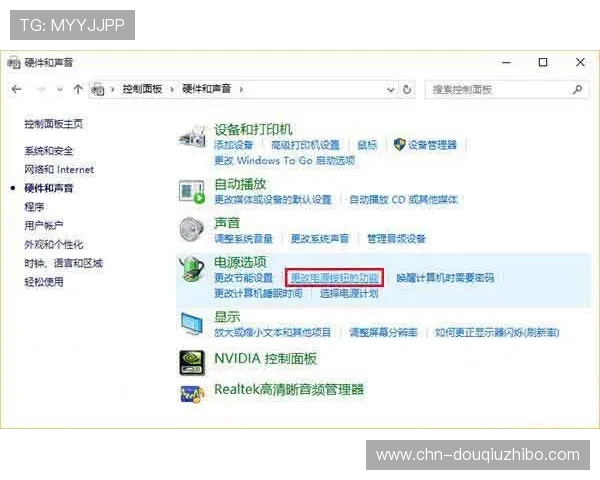Click 放大或缩小文本和其他项目
This screenshot has height=480, width=600.
[x=272, y=332]
